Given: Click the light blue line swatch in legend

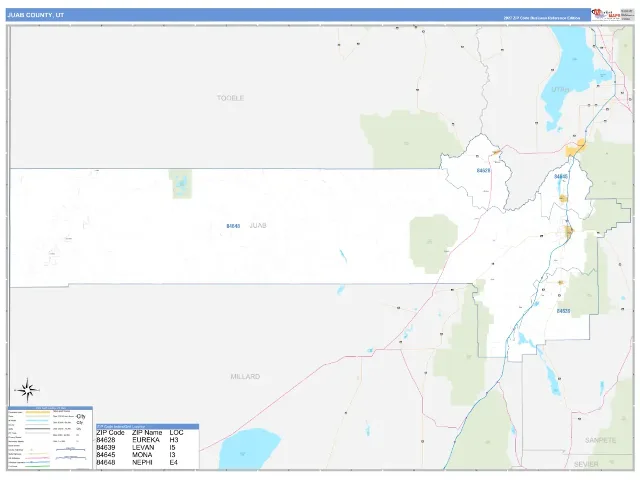Looking at the screenshot, I should click(37, 420).
